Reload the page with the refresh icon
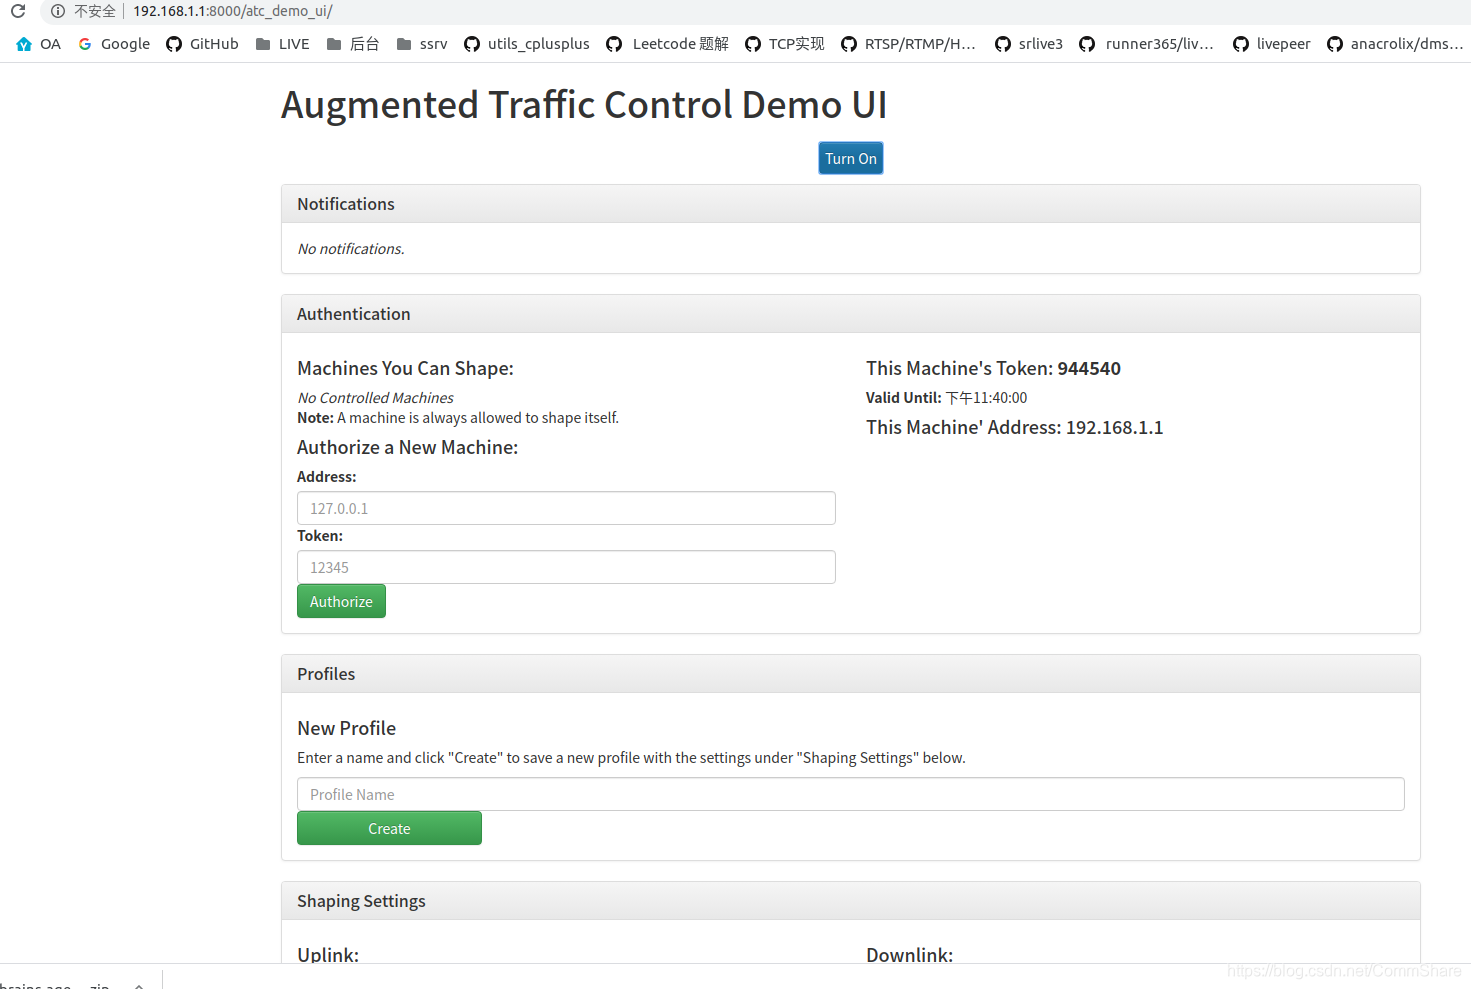 18,11
